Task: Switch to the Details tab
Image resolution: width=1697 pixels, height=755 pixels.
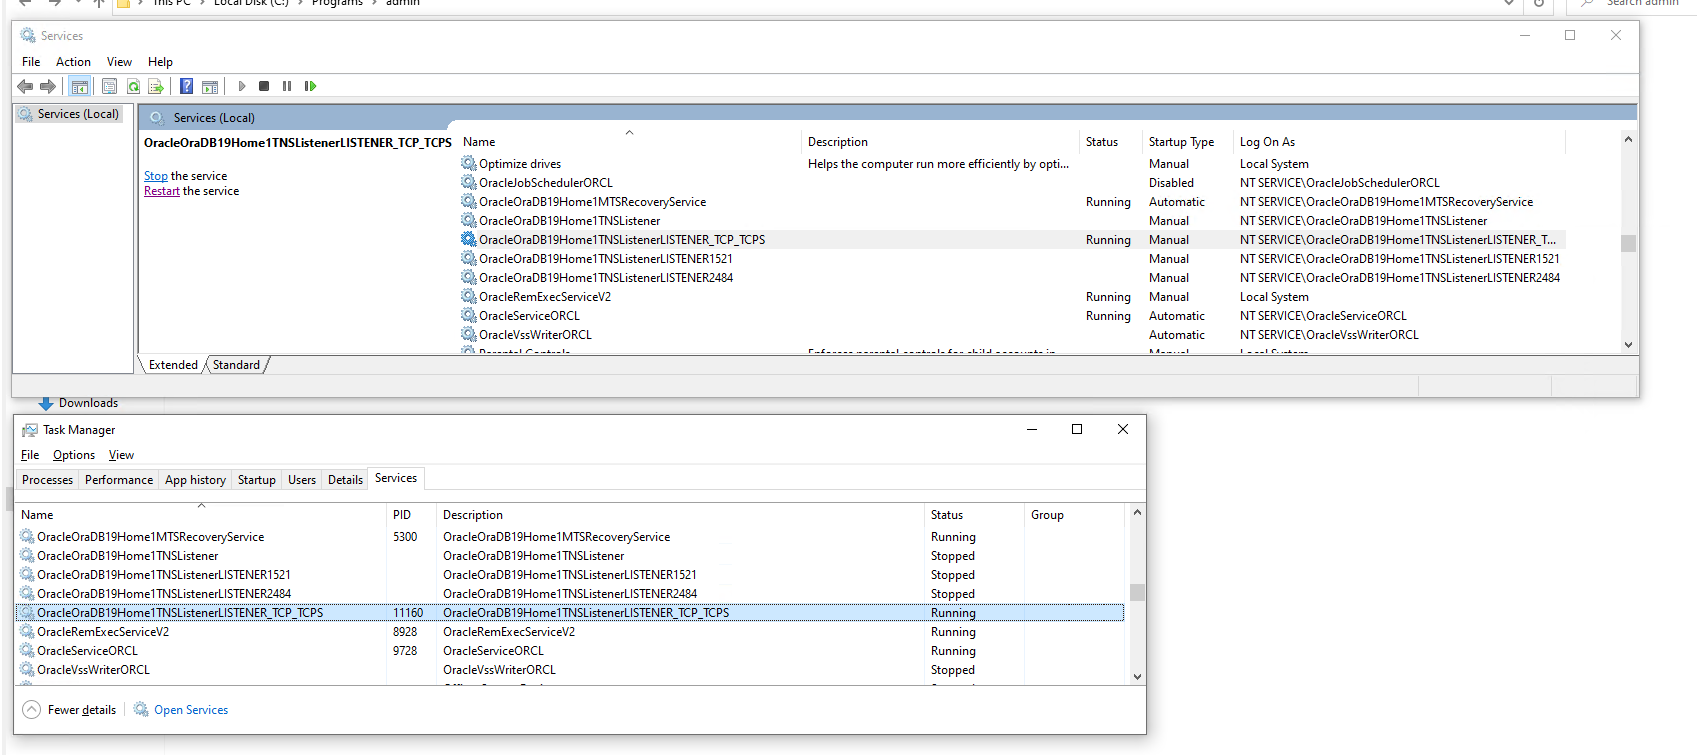Action: (345, 480)
